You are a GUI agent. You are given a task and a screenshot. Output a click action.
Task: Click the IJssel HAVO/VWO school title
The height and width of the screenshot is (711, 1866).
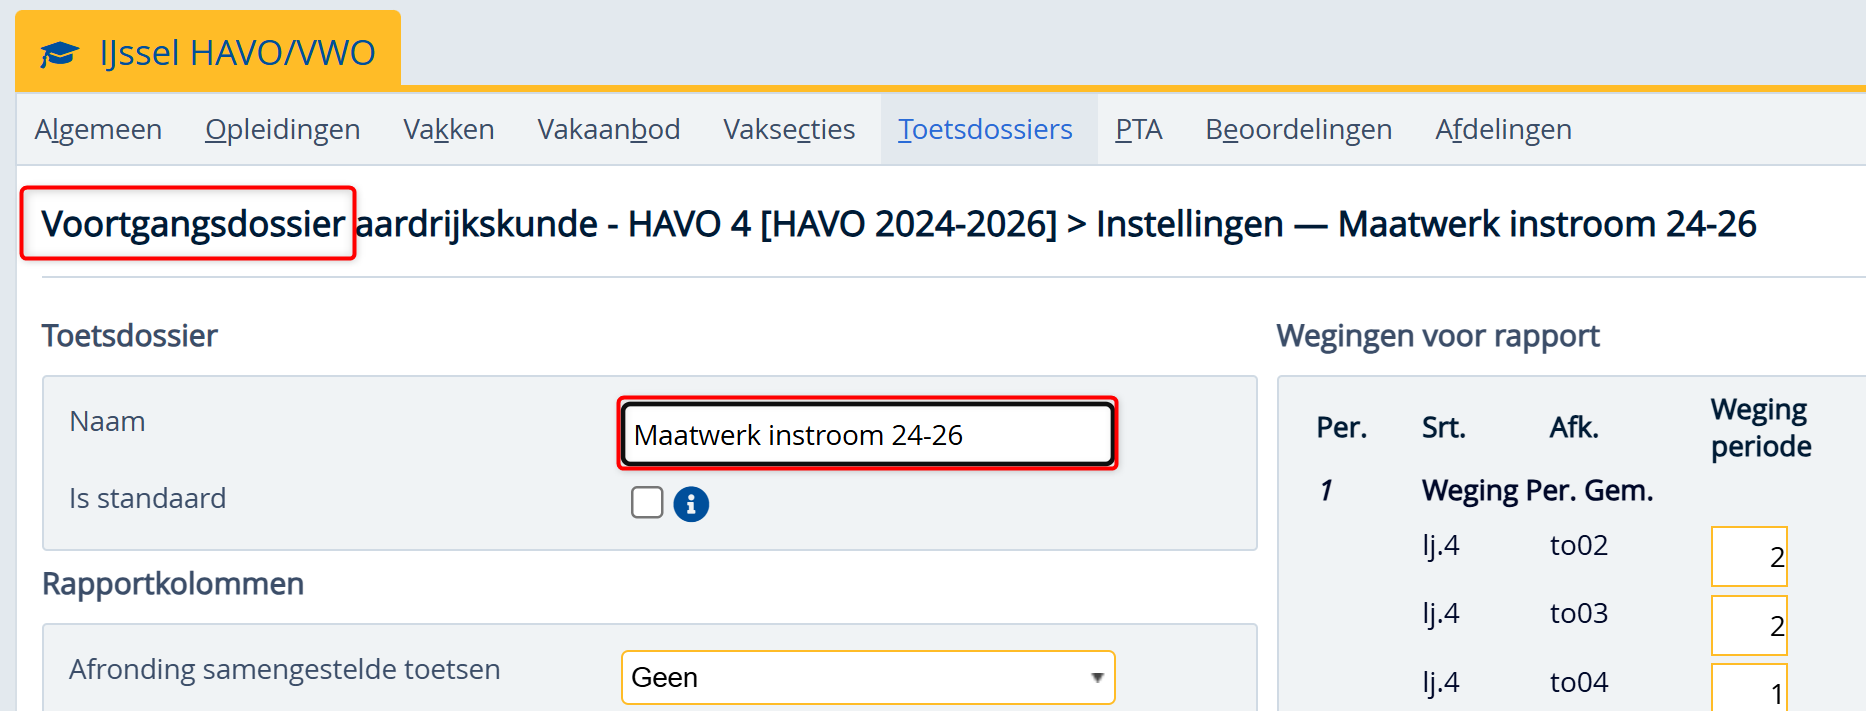237,53
